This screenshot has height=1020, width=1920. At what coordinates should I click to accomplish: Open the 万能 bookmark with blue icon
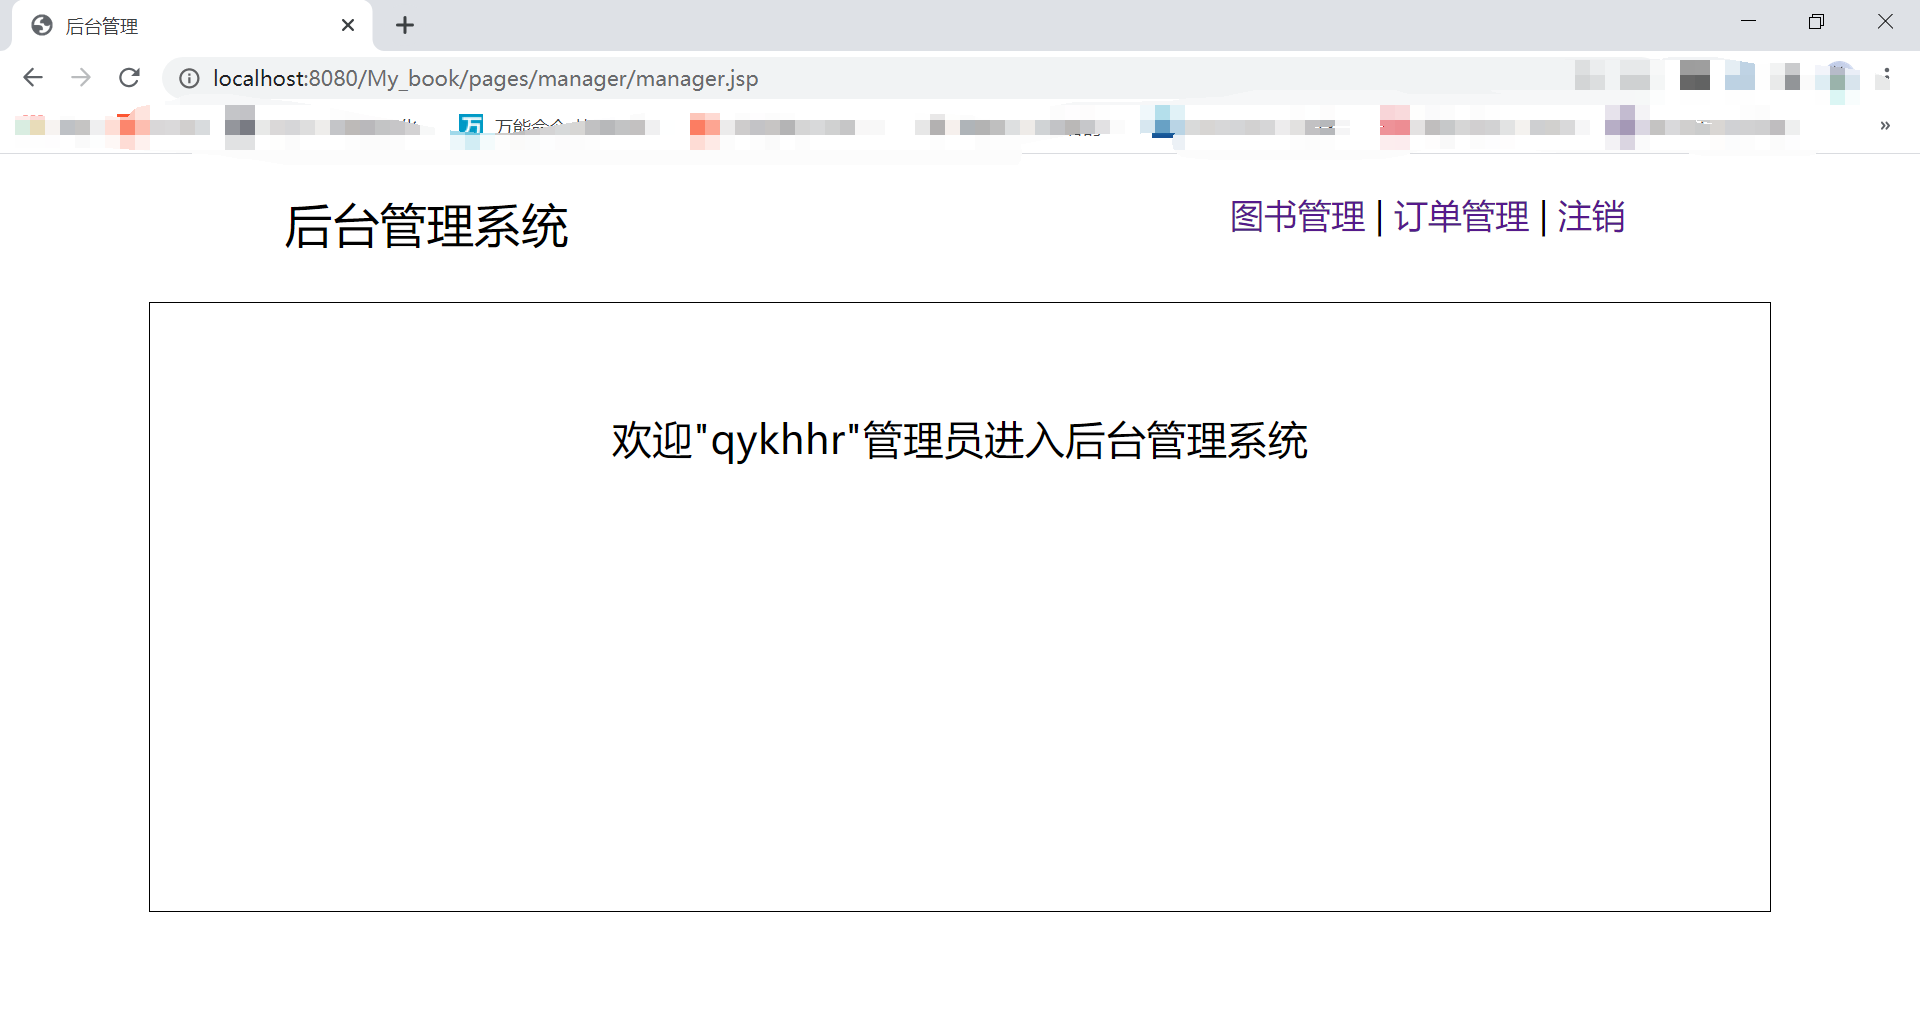(555, 126)
